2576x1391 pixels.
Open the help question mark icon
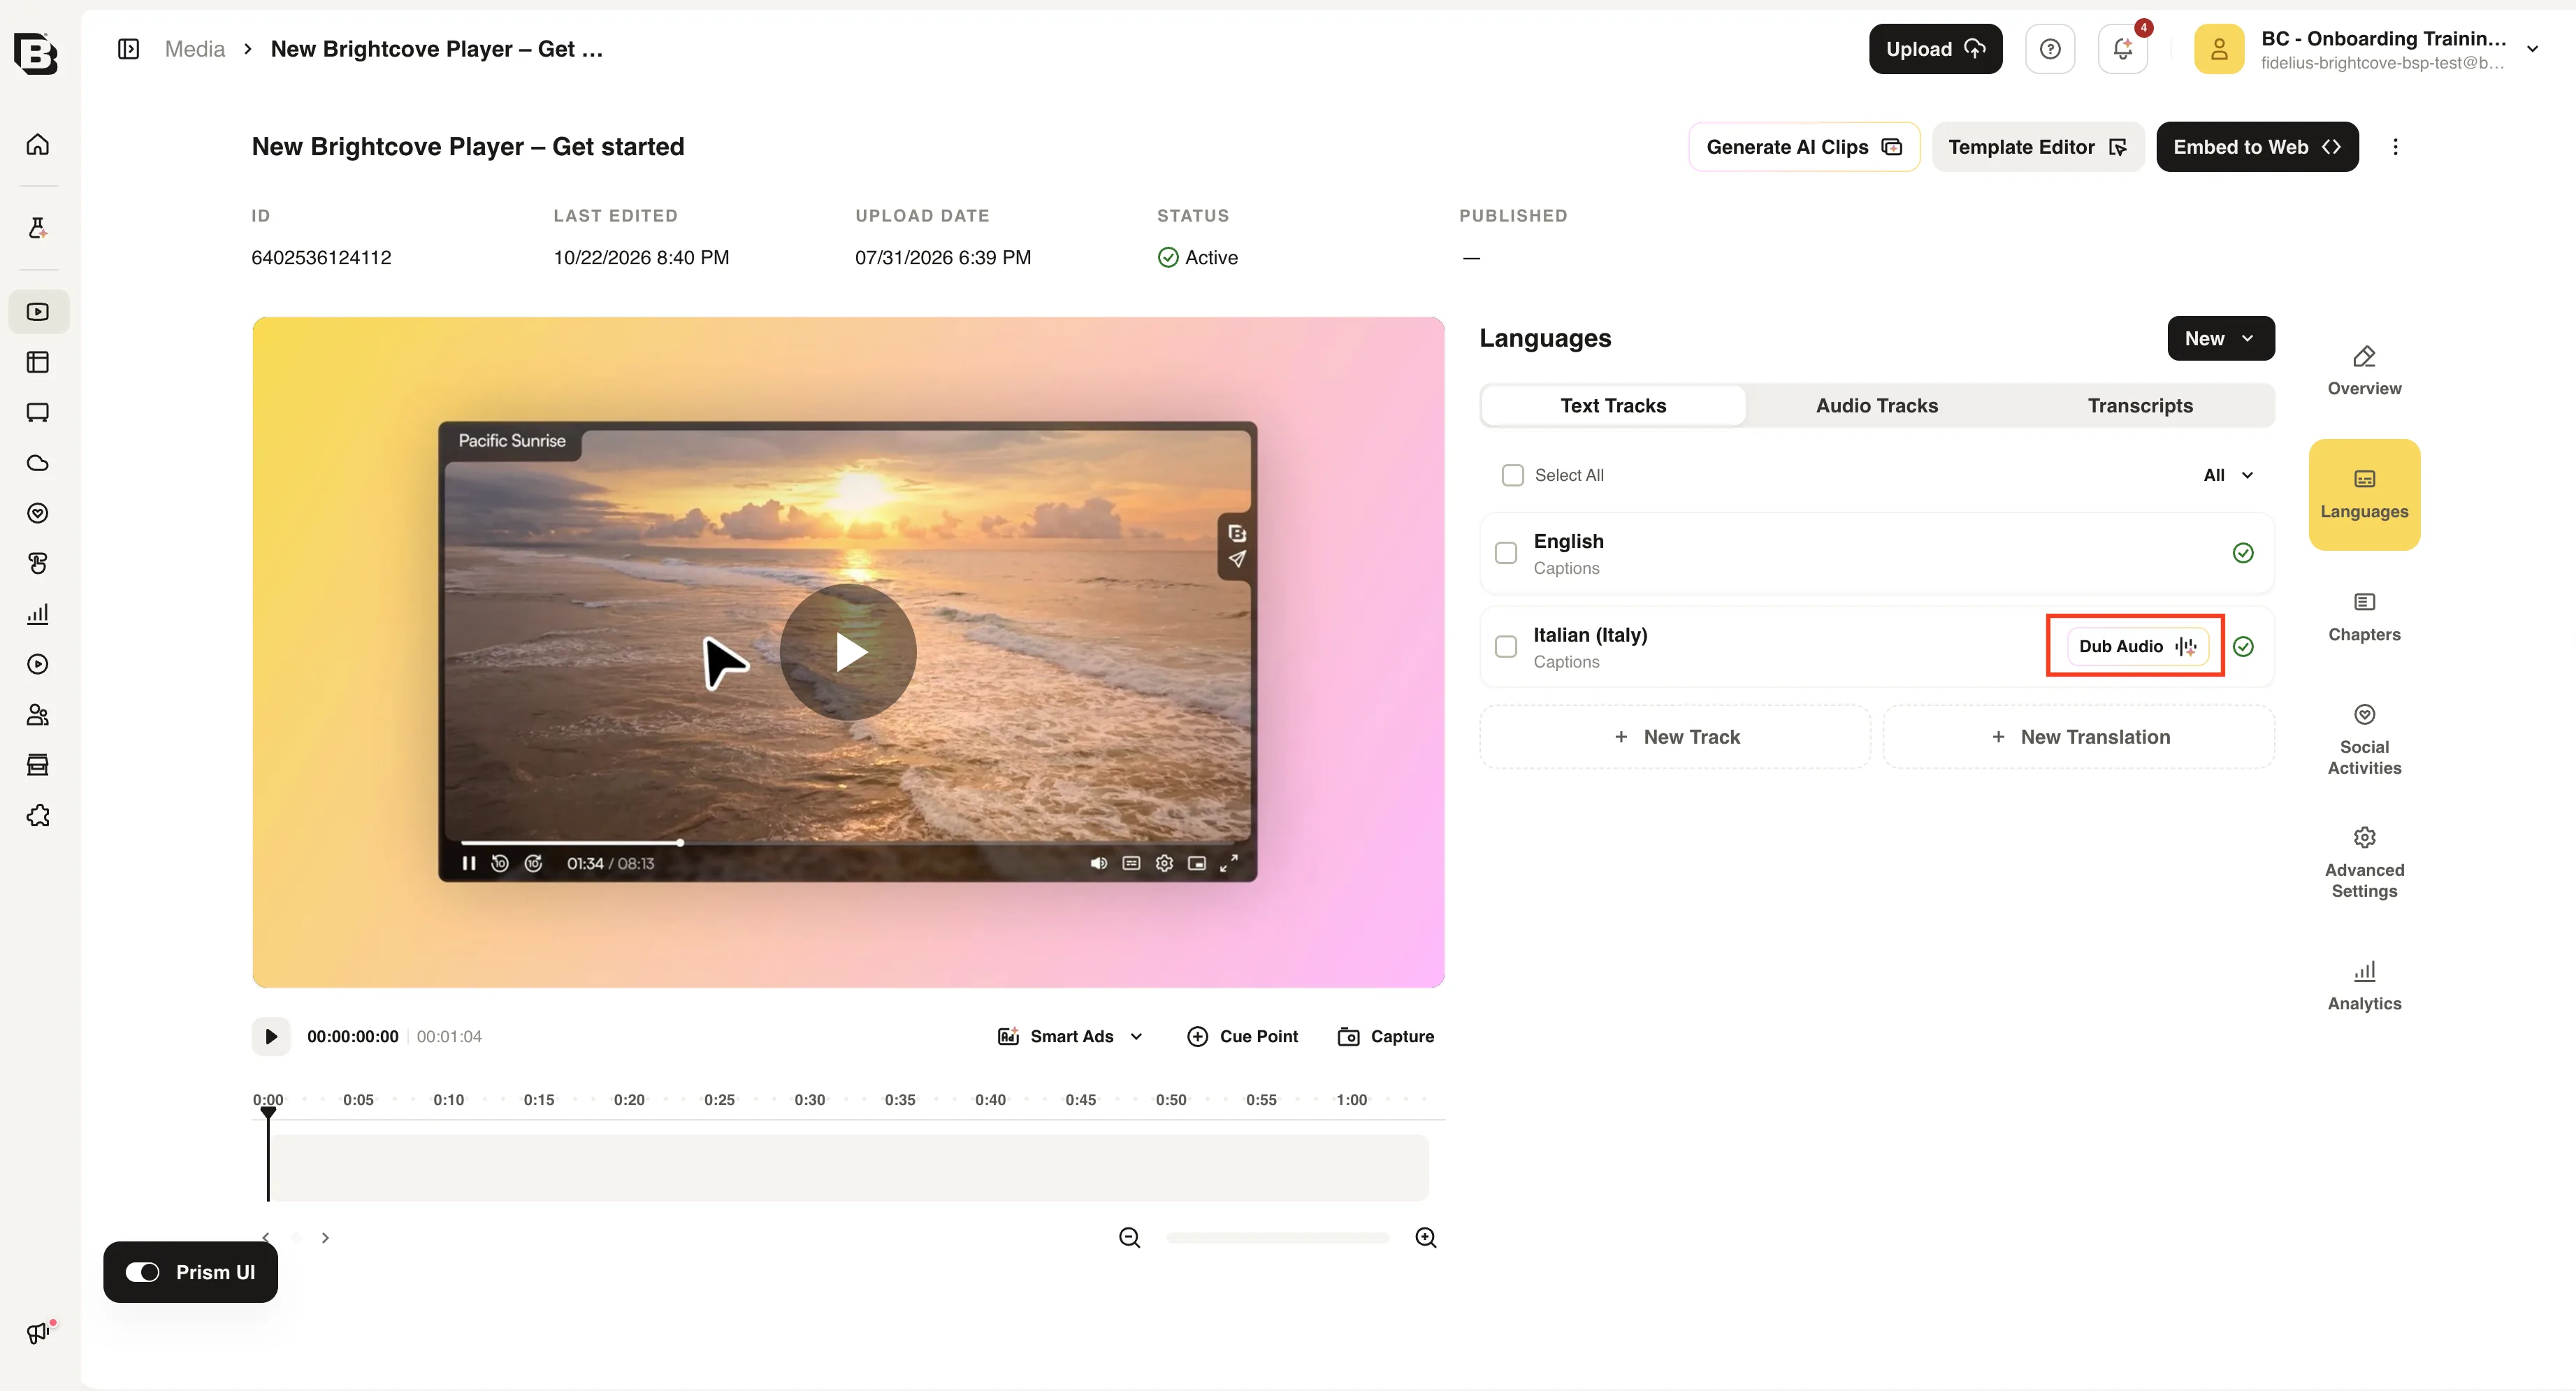pos(2050,49)
